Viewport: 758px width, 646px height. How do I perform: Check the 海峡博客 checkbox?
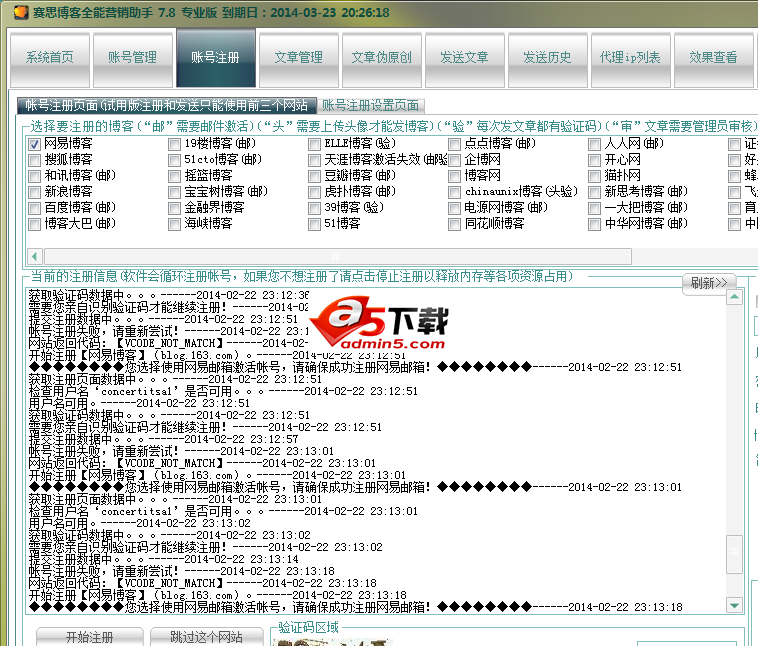pos(174,224)
